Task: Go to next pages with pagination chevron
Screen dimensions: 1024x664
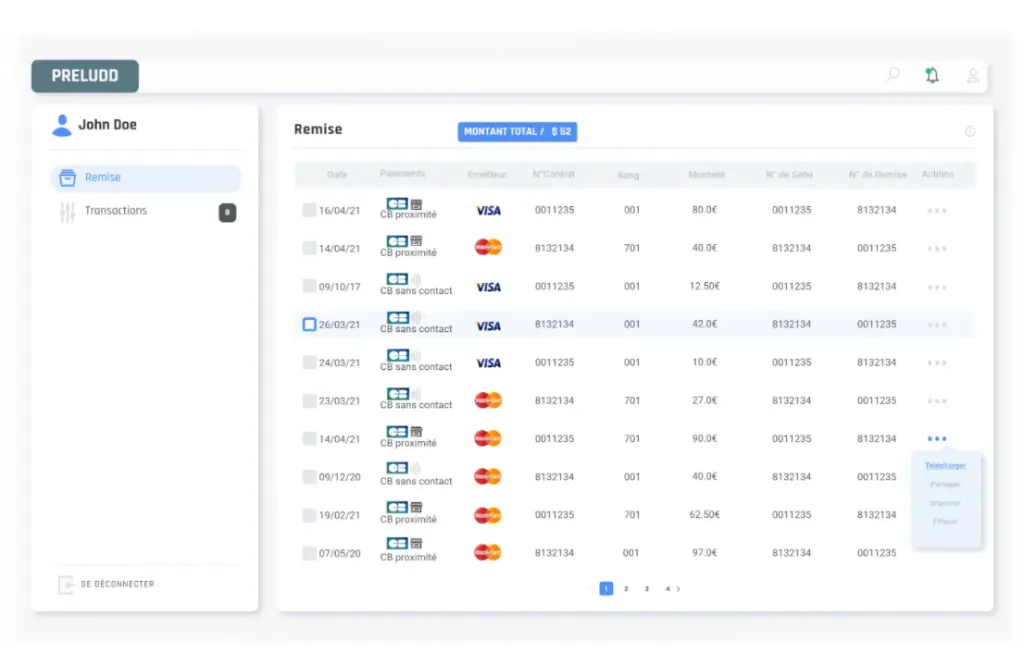Action: coord(679,589)
